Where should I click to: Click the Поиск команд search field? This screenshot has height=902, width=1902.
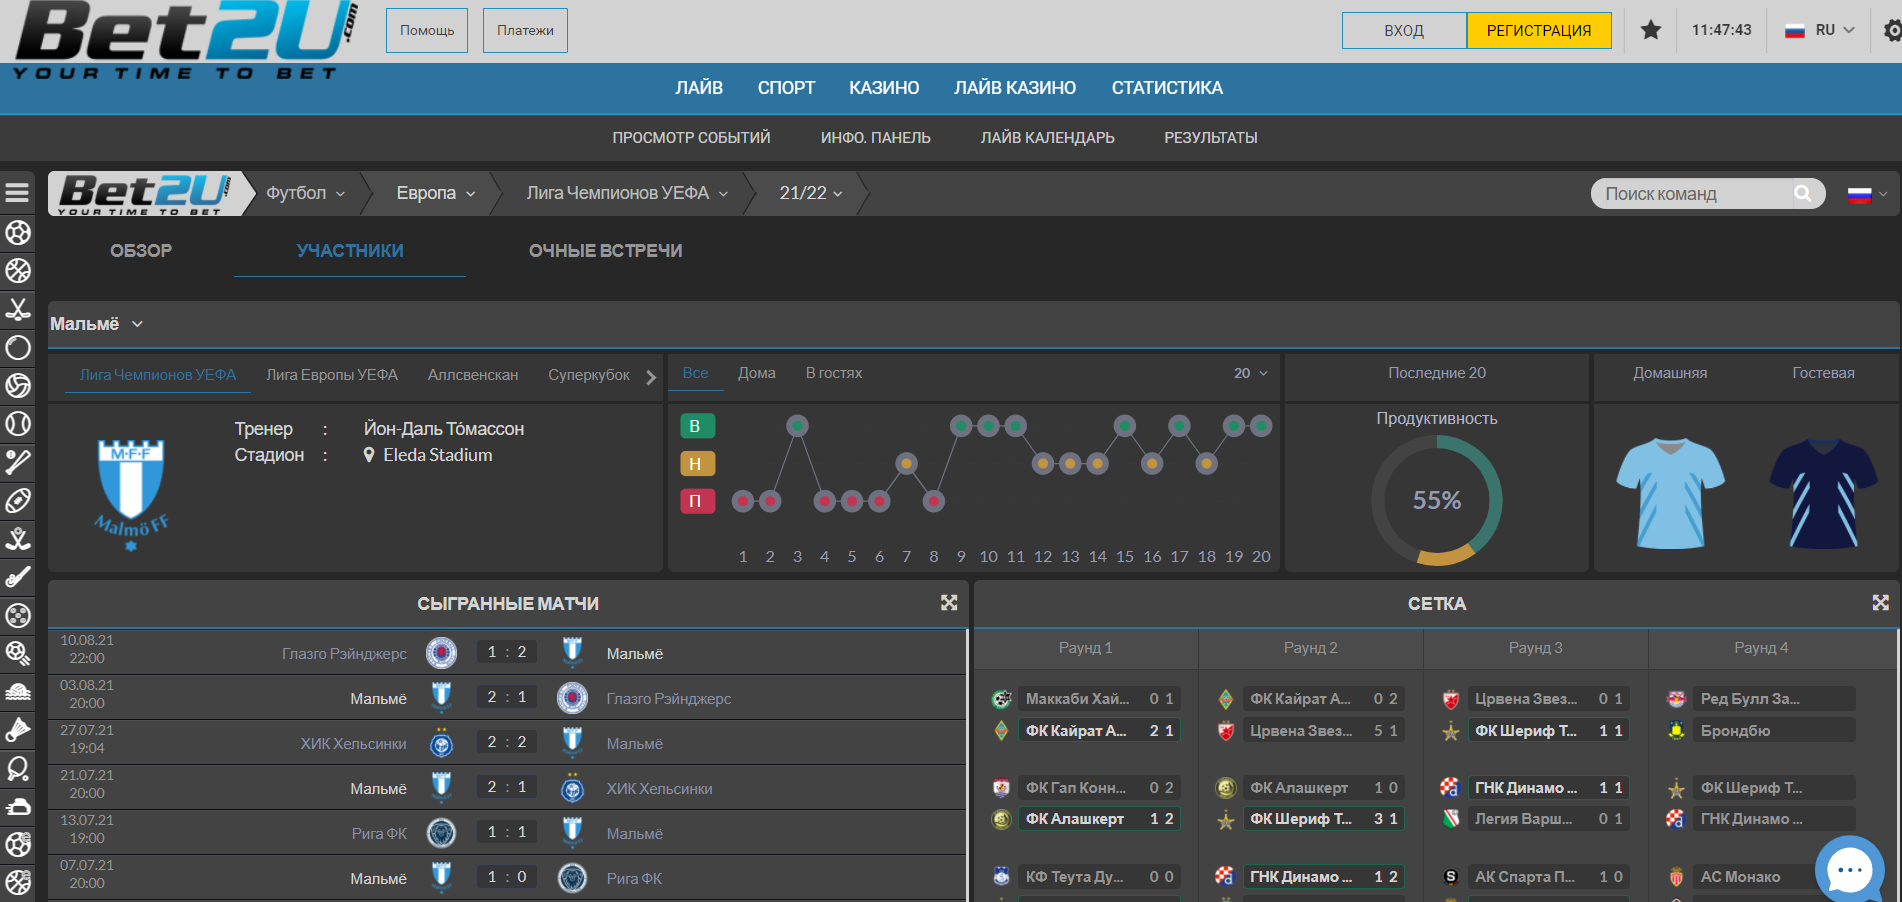tap(1695, 194)
